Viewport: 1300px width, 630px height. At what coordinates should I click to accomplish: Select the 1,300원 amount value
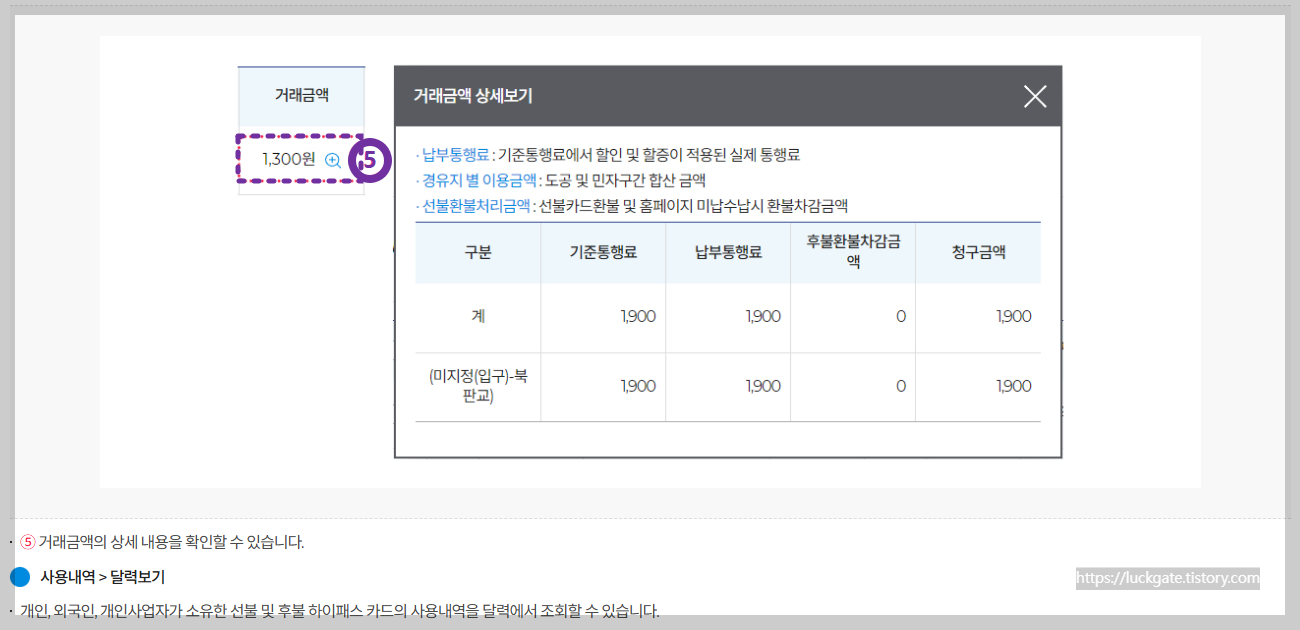click(289, 159)
